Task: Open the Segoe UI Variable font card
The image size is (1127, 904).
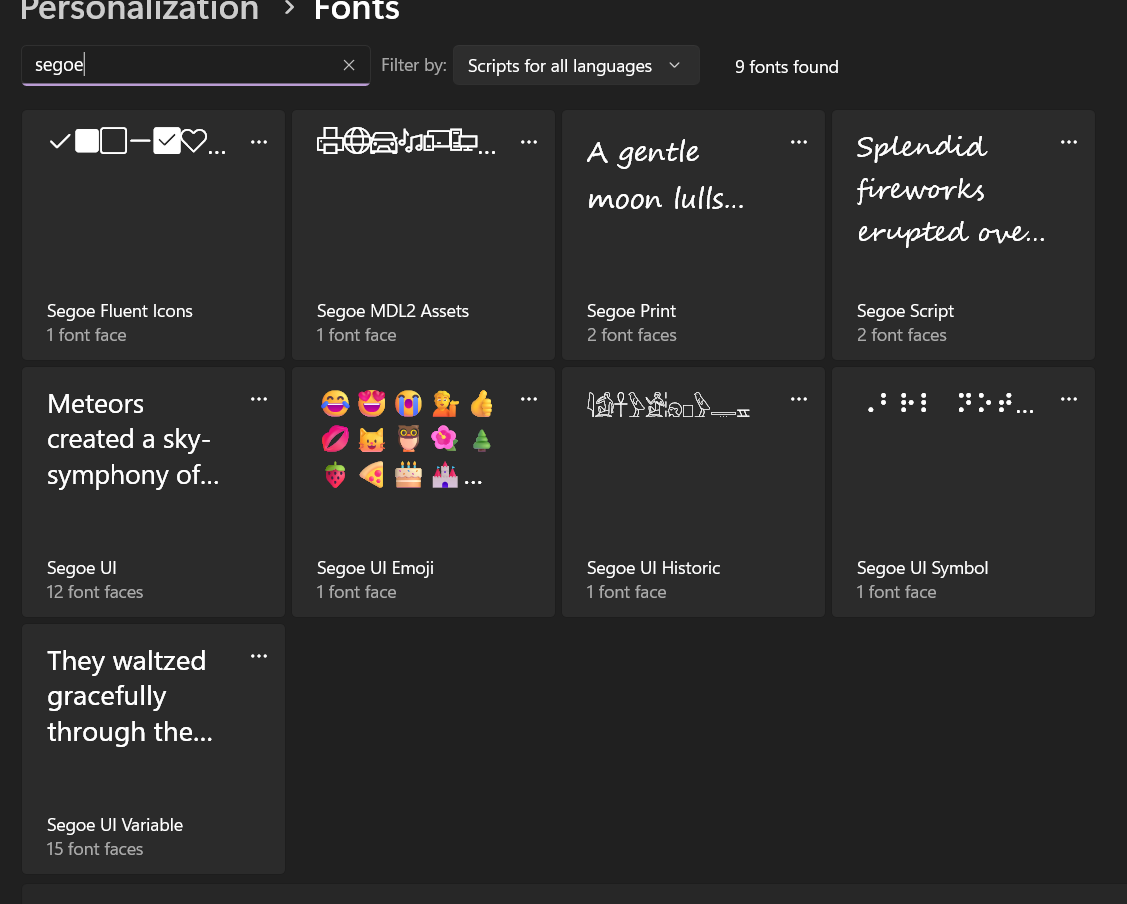Action: [x=153, y=749]
